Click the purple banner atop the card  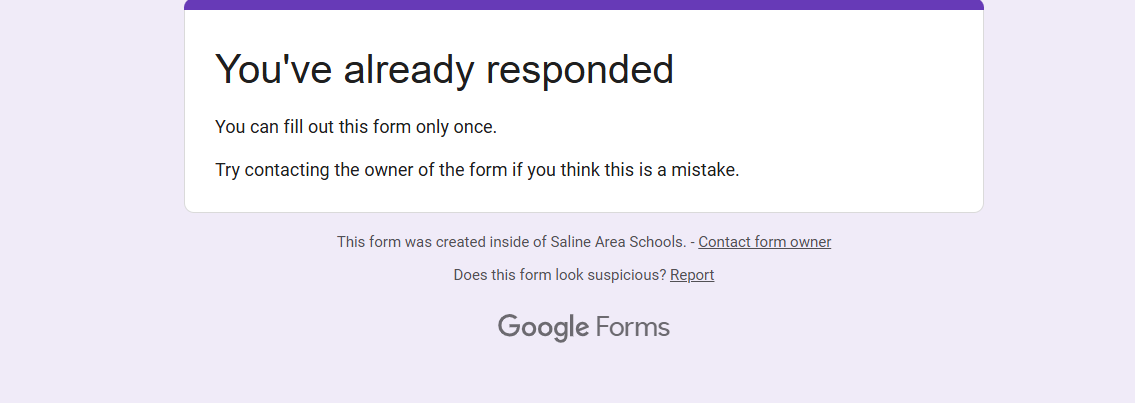(x=584, y=5)
